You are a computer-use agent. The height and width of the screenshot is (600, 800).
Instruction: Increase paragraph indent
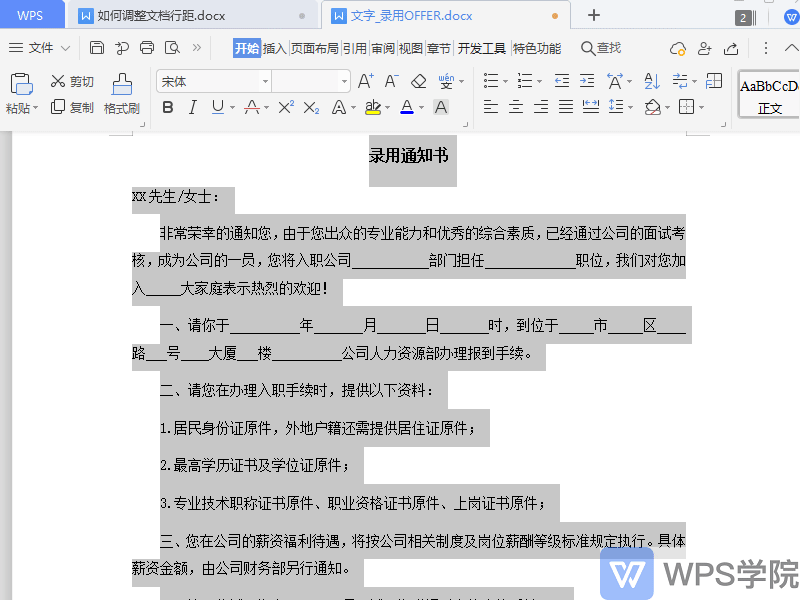point(587,80)
